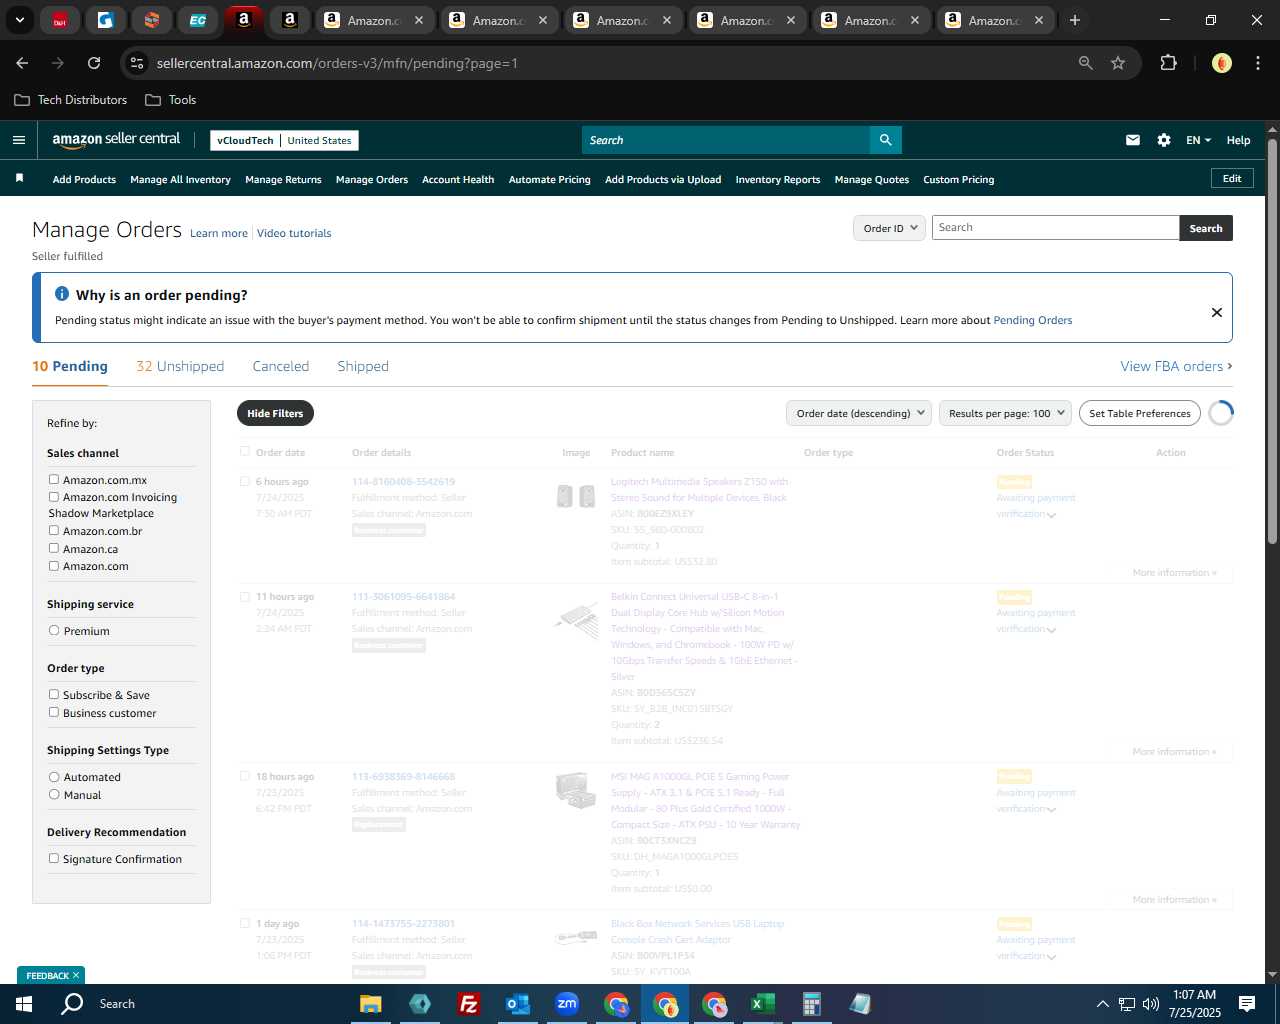Click into the order search input field

pyautogui.click(x=1056, y=228)
